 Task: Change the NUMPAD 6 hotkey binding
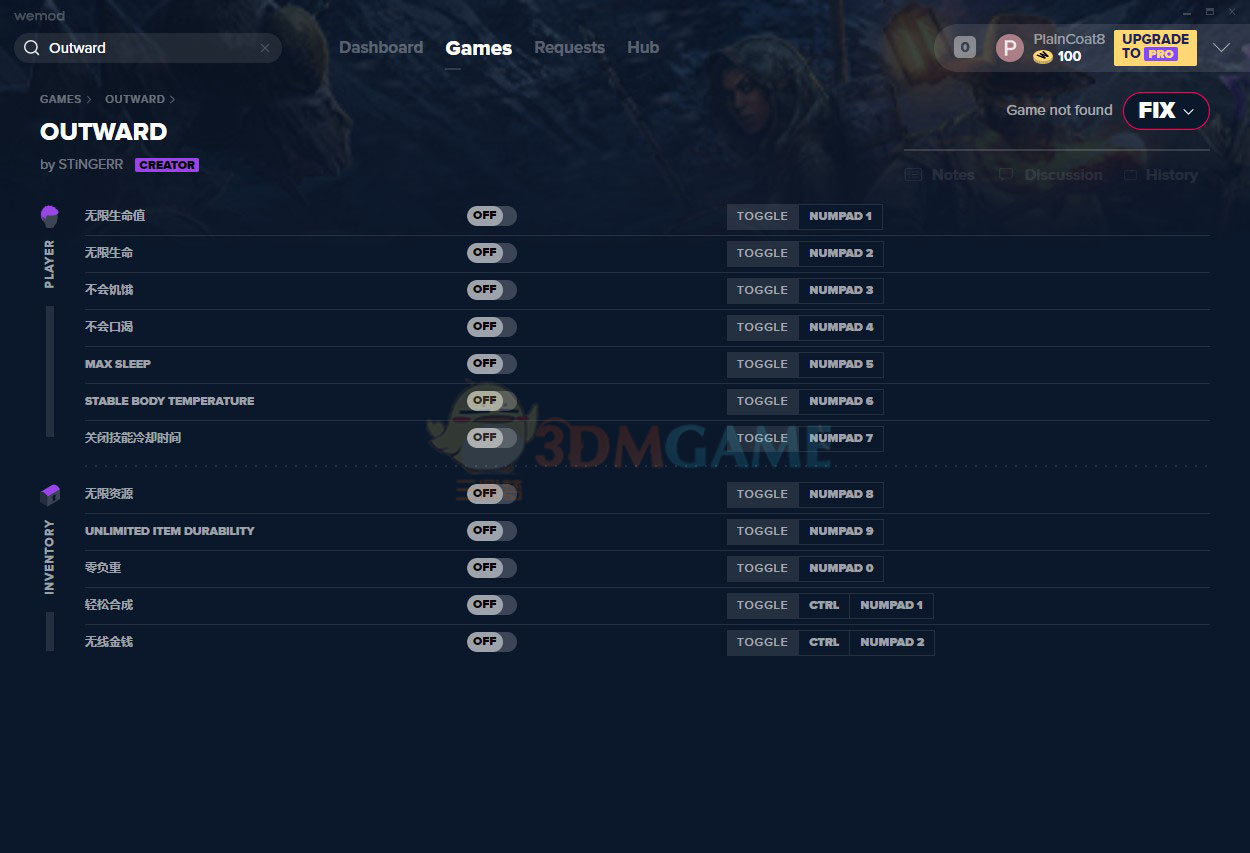841,401
